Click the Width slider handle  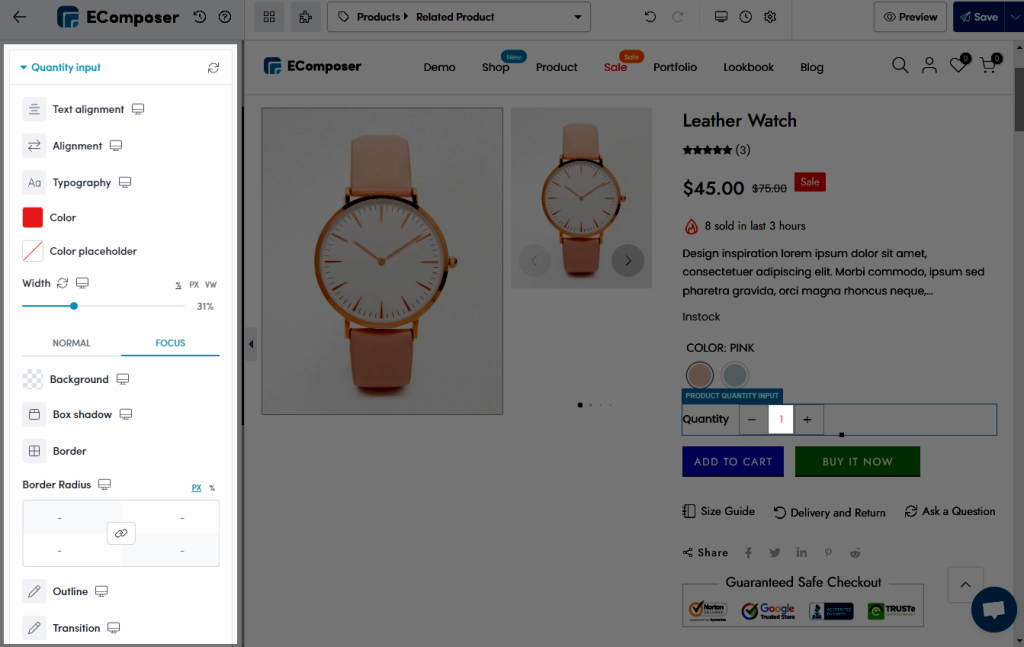click(x=74, y=306)
